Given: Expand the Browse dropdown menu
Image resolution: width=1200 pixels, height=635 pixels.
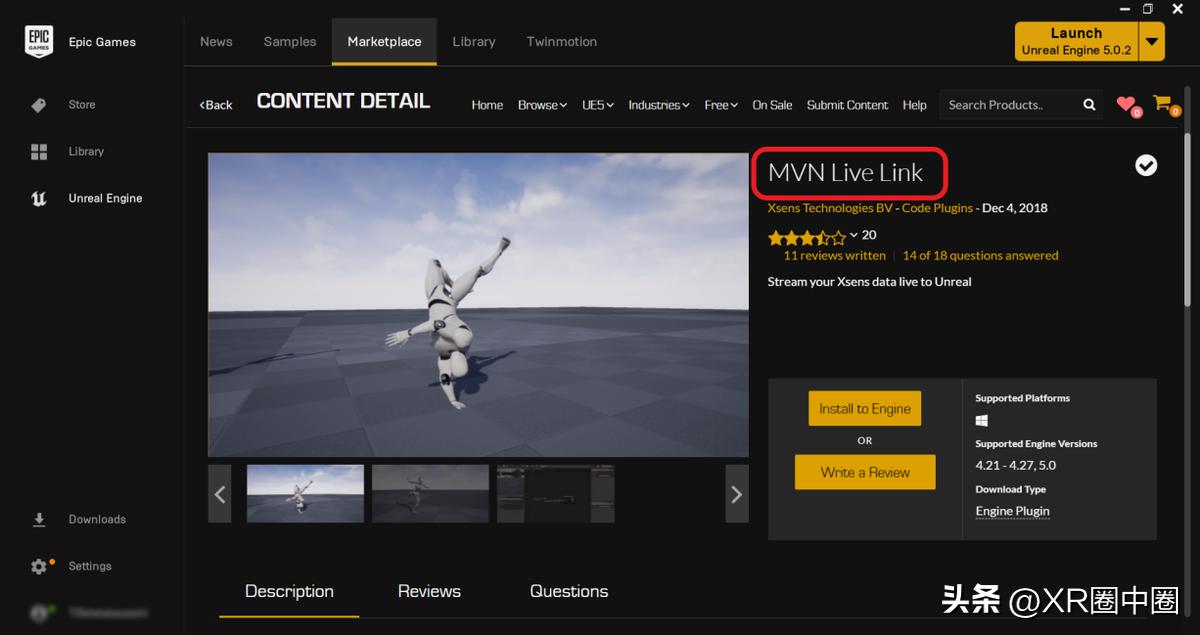Looking at the screenshot, I should coord(542,105).
